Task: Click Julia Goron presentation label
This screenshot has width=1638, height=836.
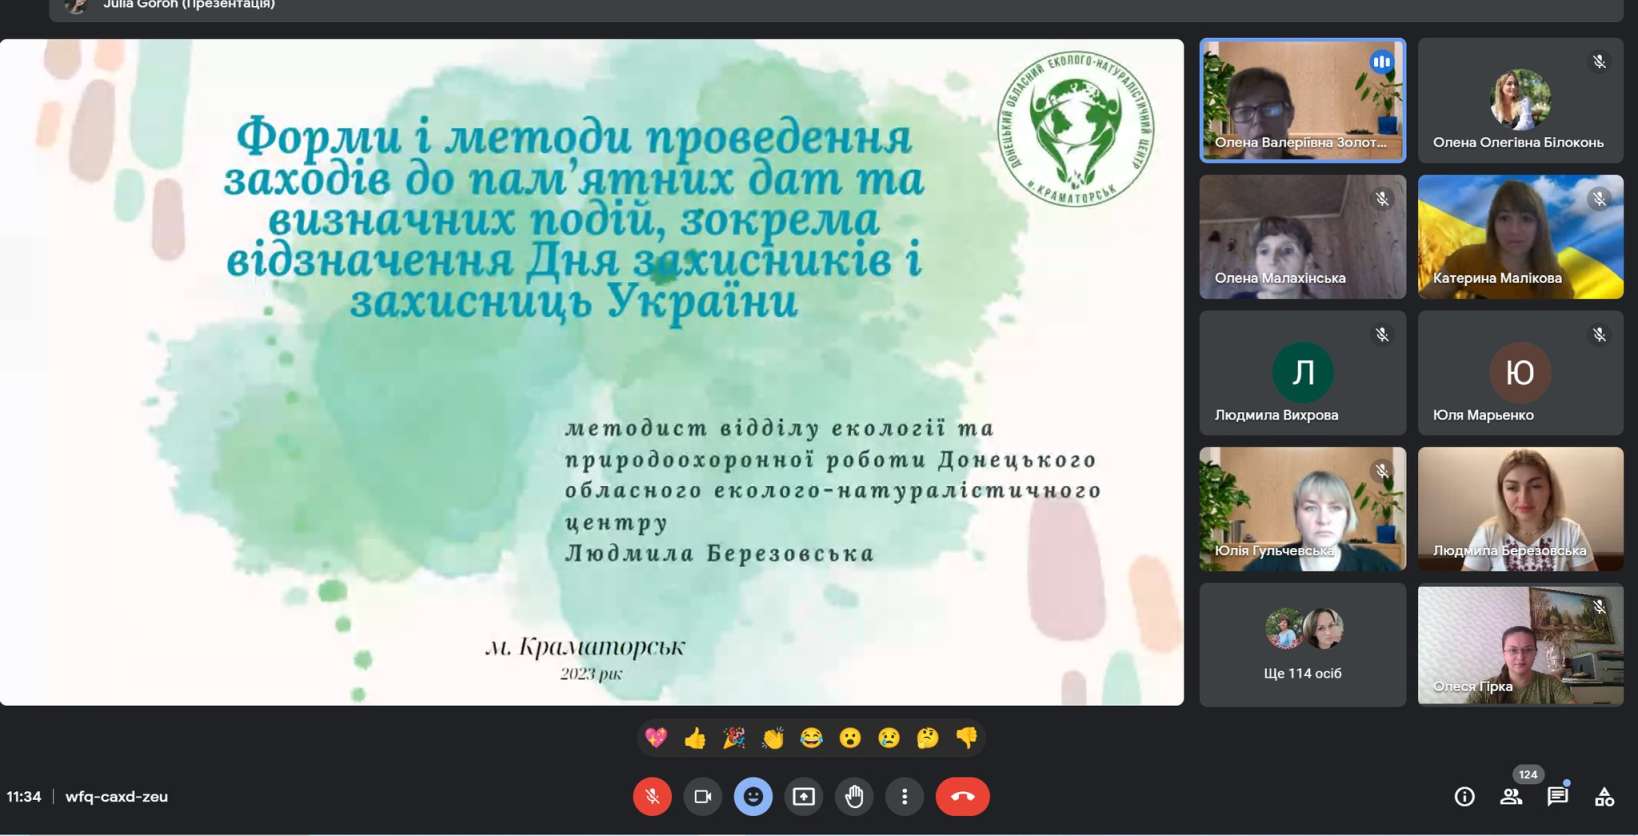Action: (x=189, y=4)
